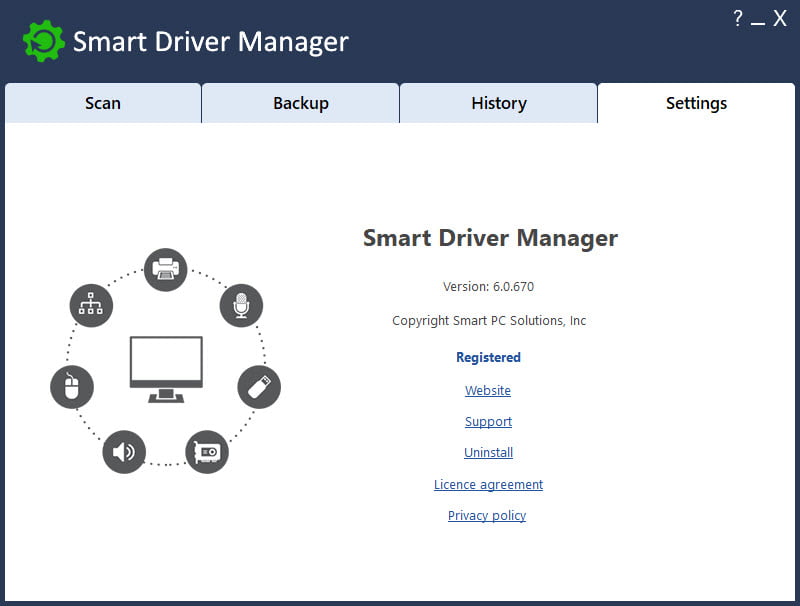Select the Settings tab
The width and height of the screenshot is (800, 606).
pos(696,103)
